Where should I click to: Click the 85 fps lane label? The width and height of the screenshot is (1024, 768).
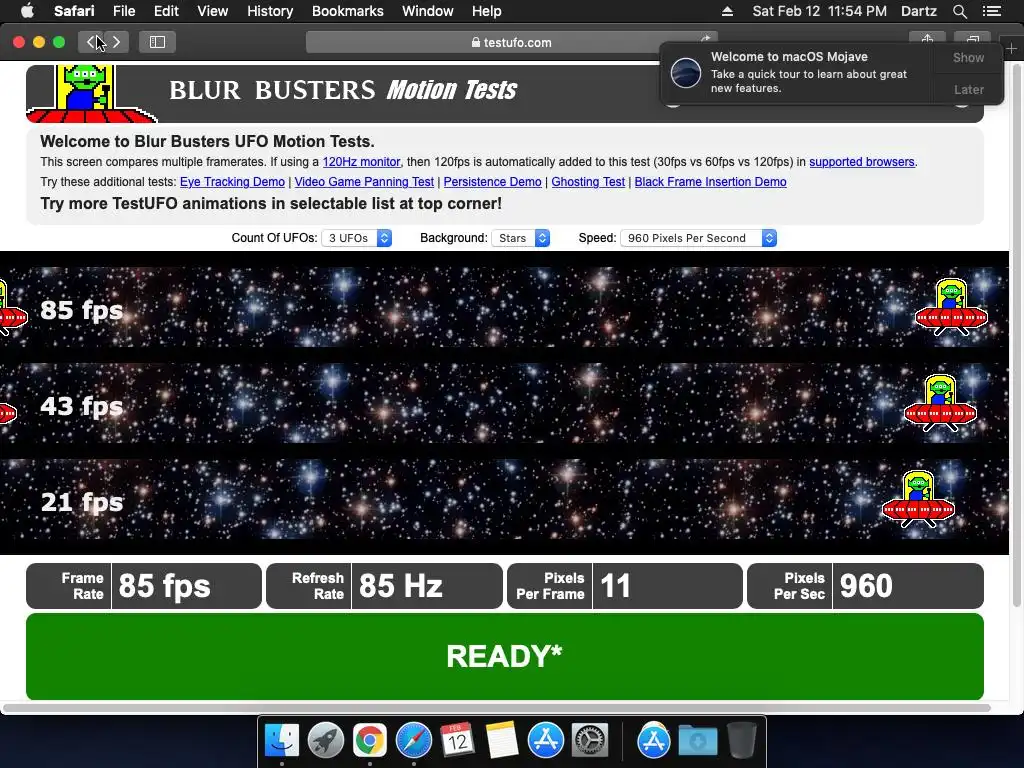(x=82, y=310)
